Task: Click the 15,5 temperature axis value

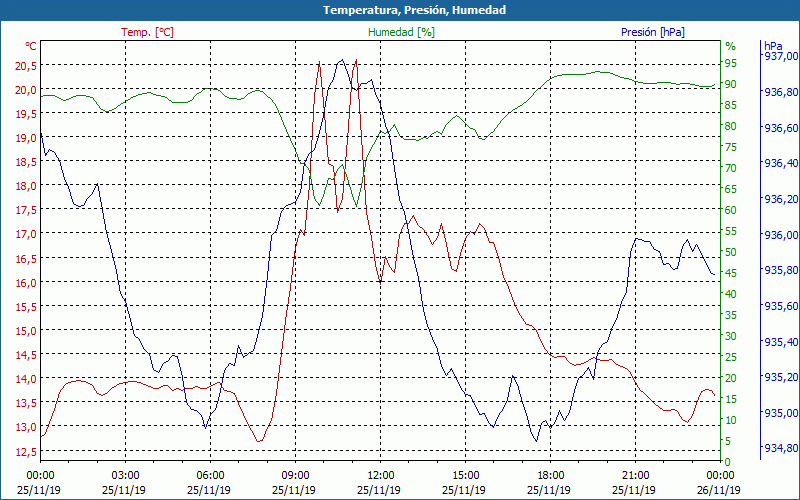Action: (27, 306)
